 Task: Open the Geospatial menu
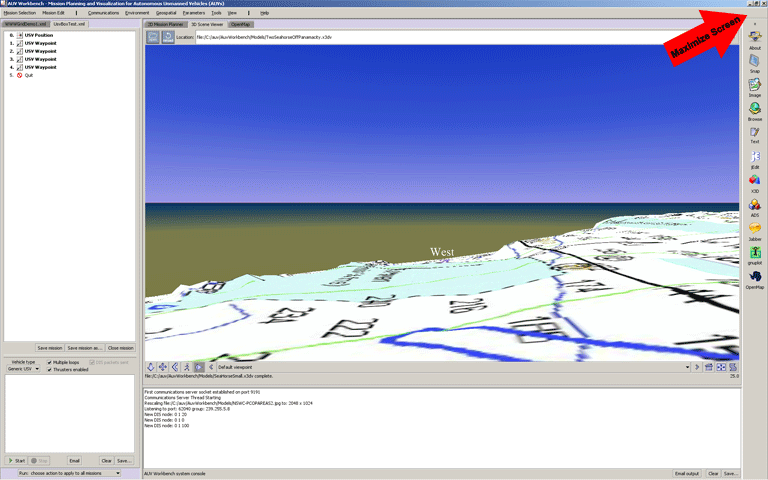tap(165, 12)
